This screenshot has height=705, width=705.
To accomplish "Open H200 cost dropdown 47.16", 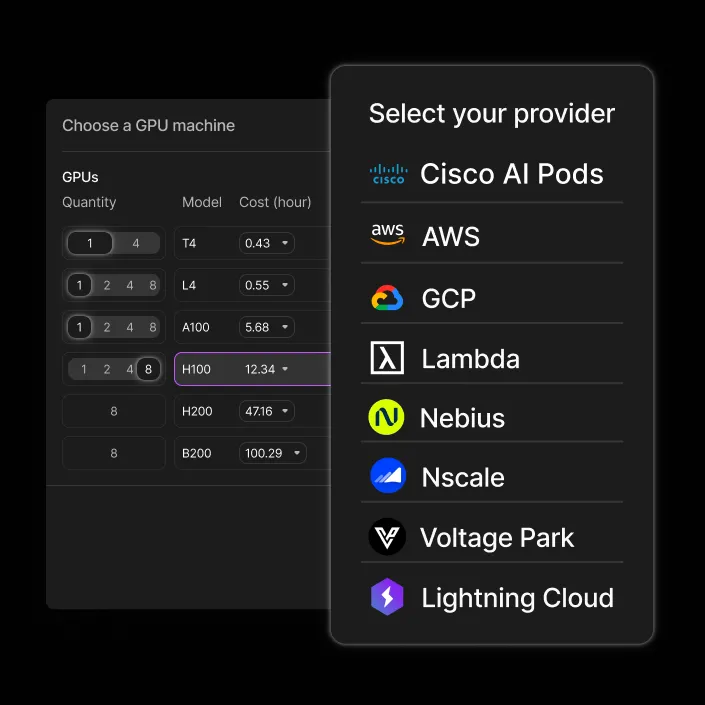I will tap(267, 411).
